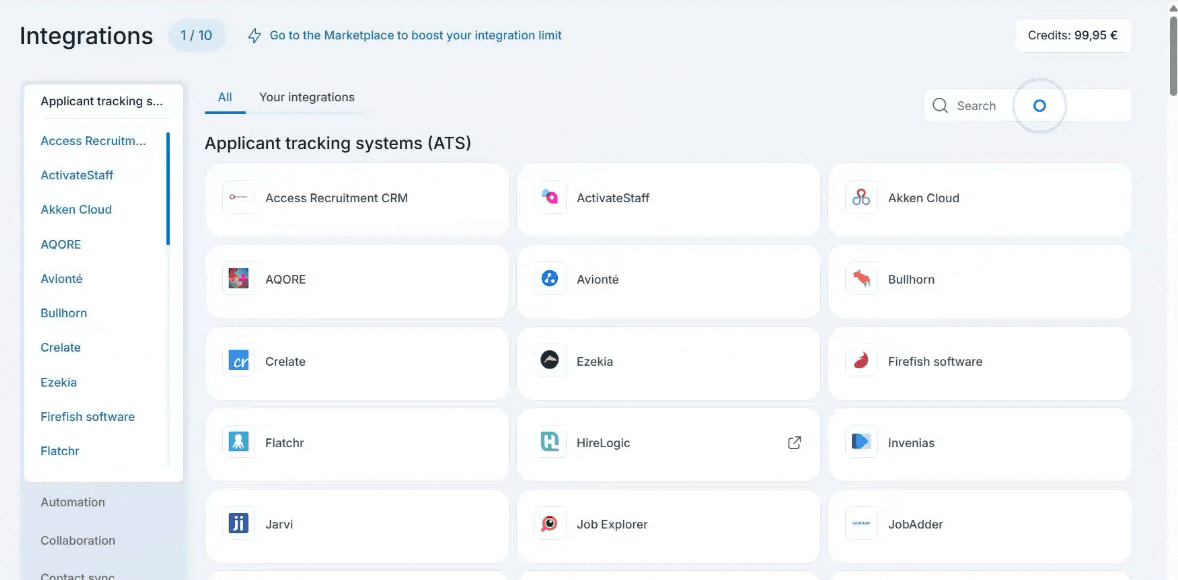Click the ActivateStaff logo icon
1178x580 pixels.
(550, 198)
